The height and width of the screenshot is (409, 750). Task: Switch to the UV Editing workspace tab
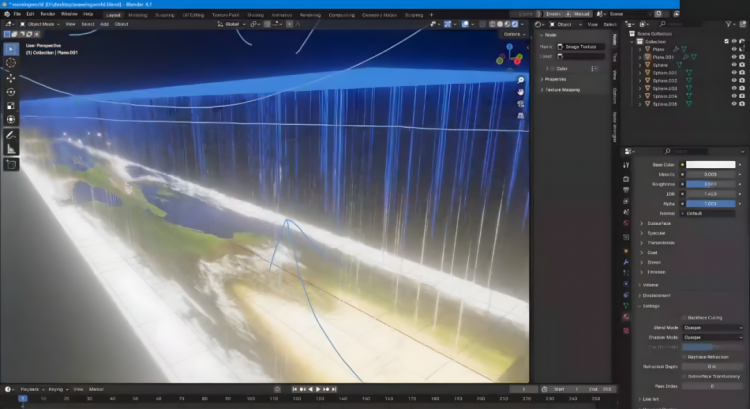193,15
